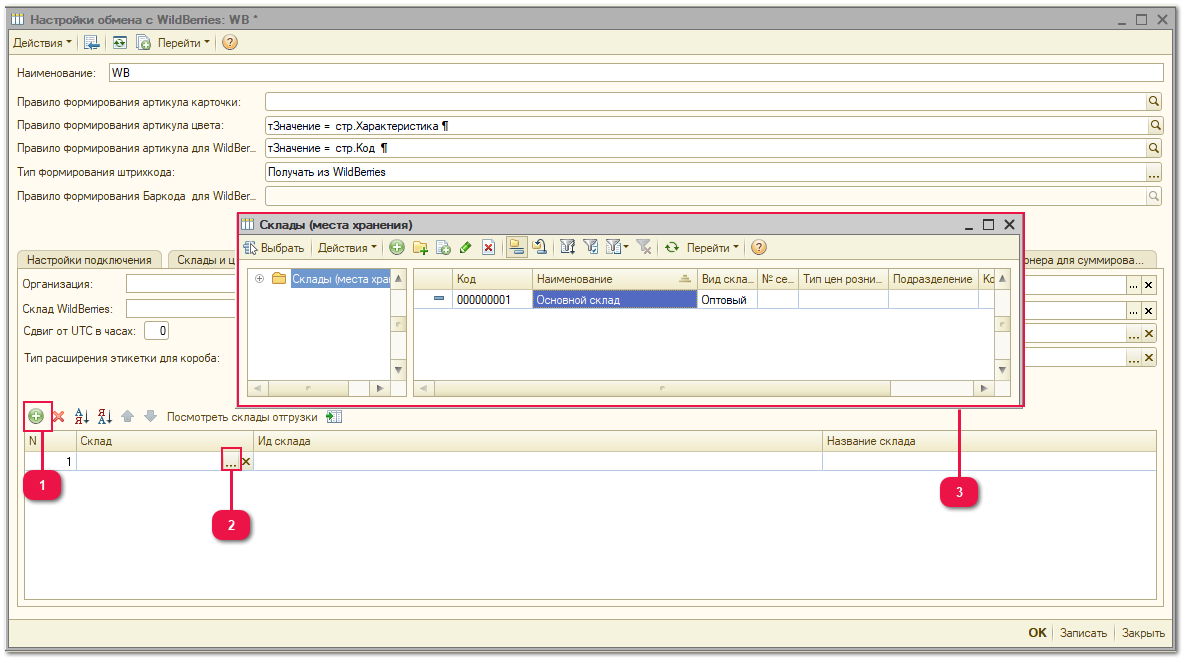
Task: Open help in Склады window
Action: click(x=759, y=247)
